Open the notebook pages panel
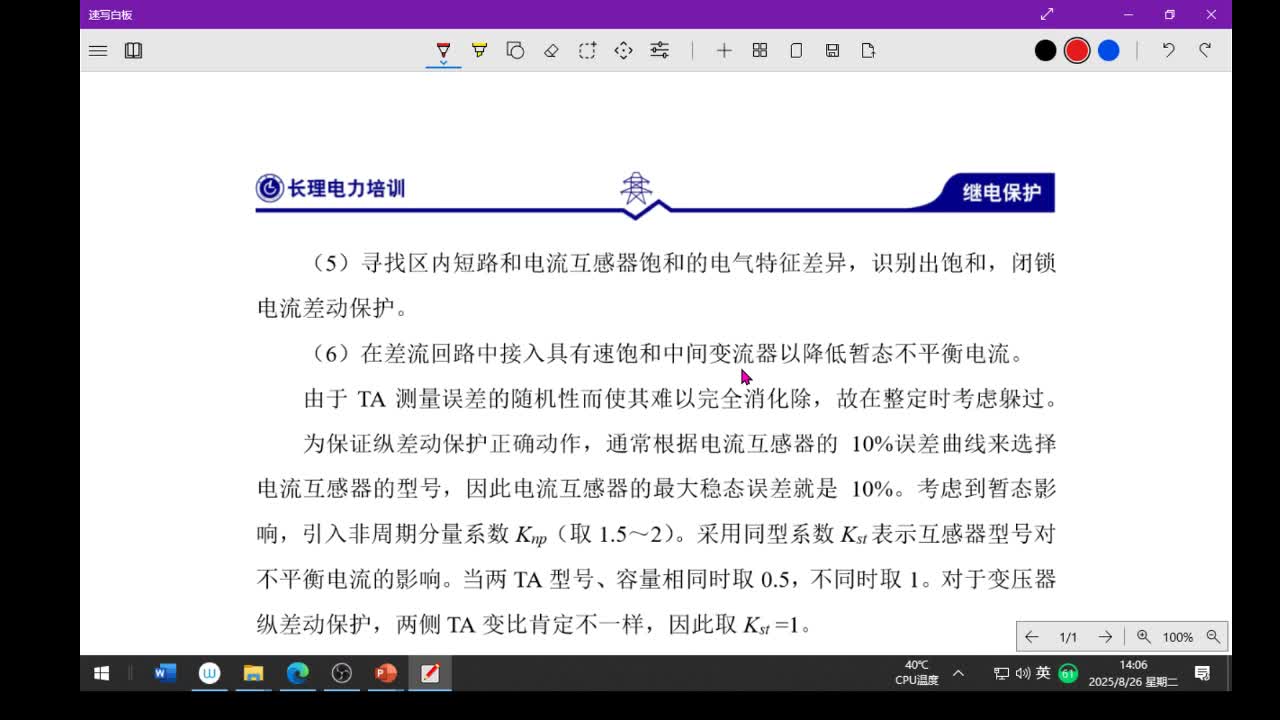This screenshot has width=1280, height=720. click(133, 50)
